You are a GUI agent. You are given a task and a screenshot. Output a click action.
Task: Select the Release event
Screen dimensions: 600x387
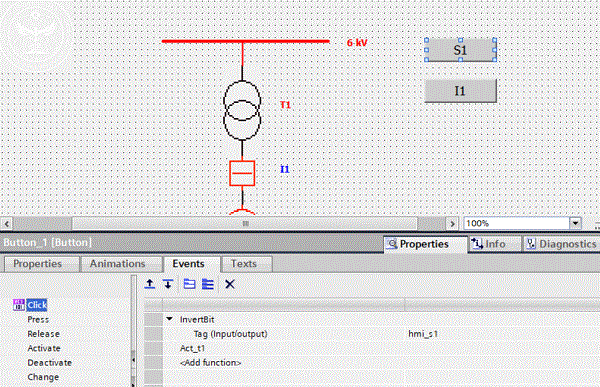pos(43,334)
